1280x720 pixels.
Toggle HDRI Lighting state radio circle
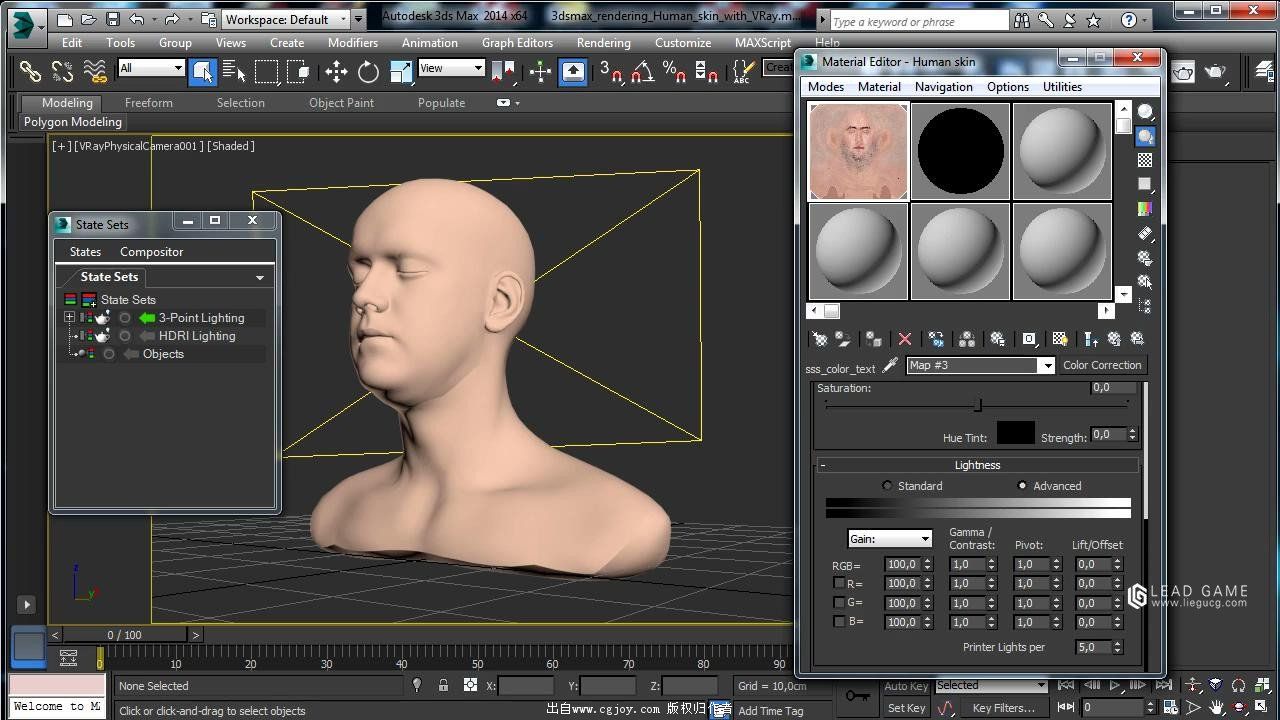[x=125, y=336]
